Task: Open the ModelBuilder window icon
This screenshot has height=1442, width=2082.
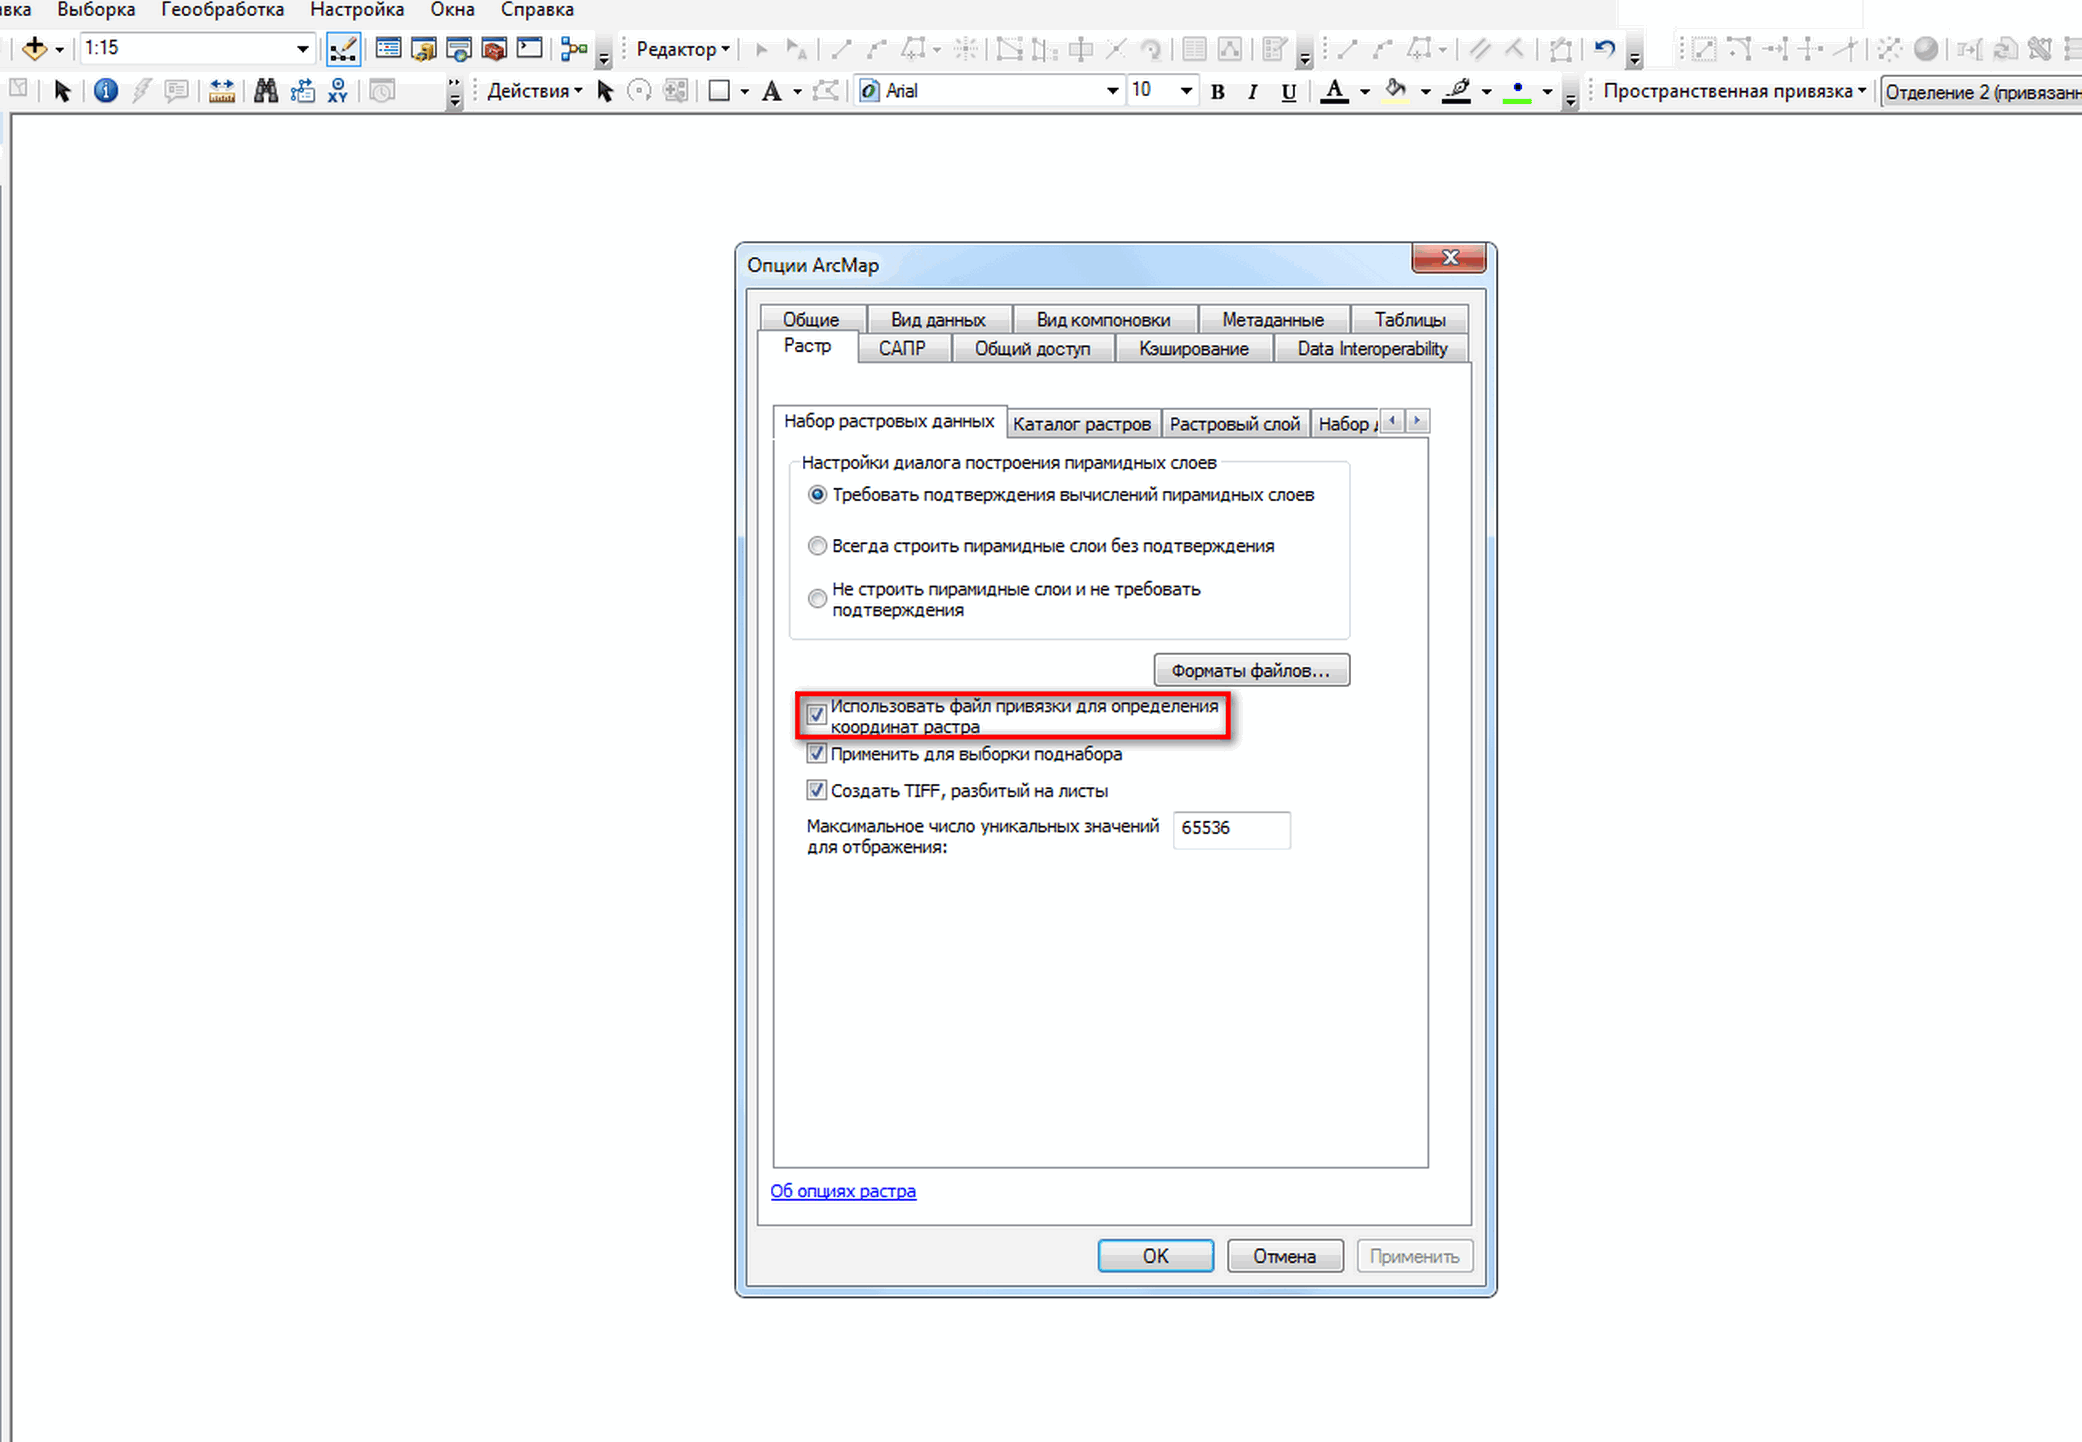Action: 574,48
